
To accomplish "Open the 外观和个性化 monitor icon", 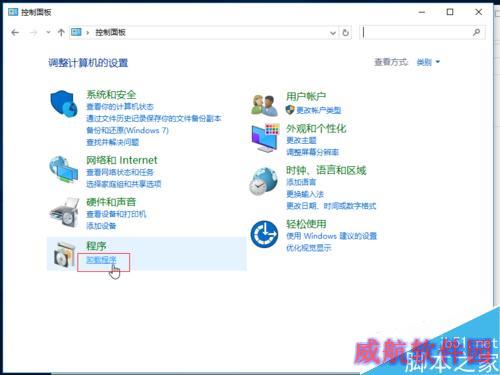I will pos(265,138).
